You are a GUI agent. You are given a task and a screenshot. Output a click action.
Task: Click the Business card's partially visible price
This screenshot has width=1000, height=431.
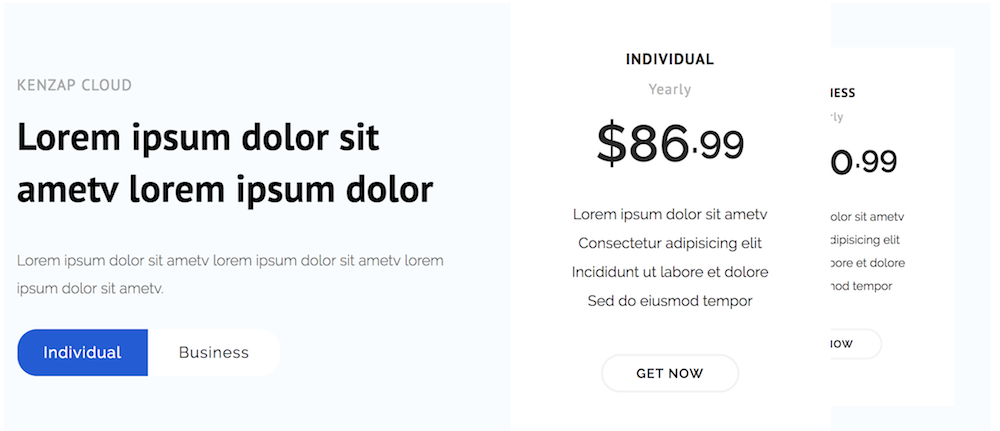tap(864, 161)
